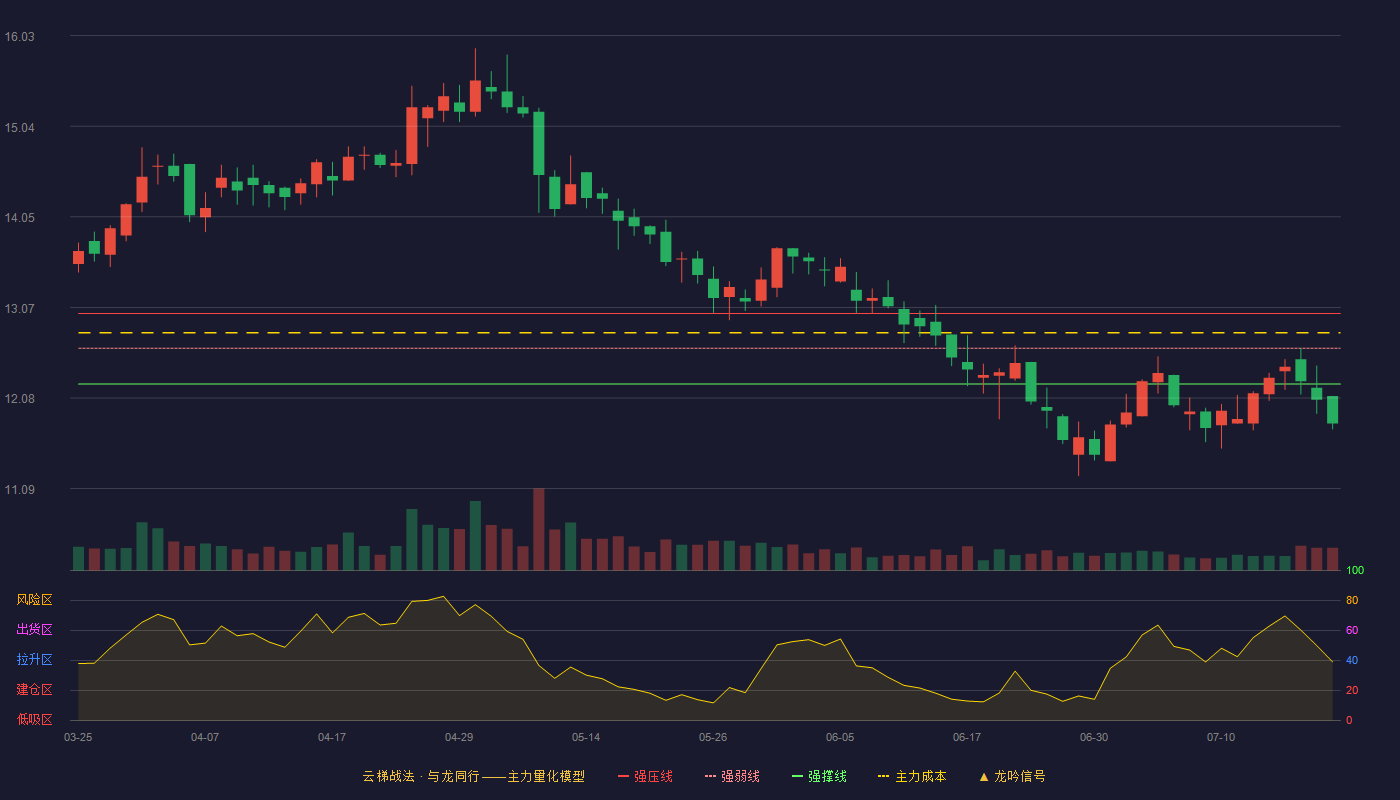Click the 07-10 date label
This screenshot has height=800, width=1400.
pos(1221,737)
